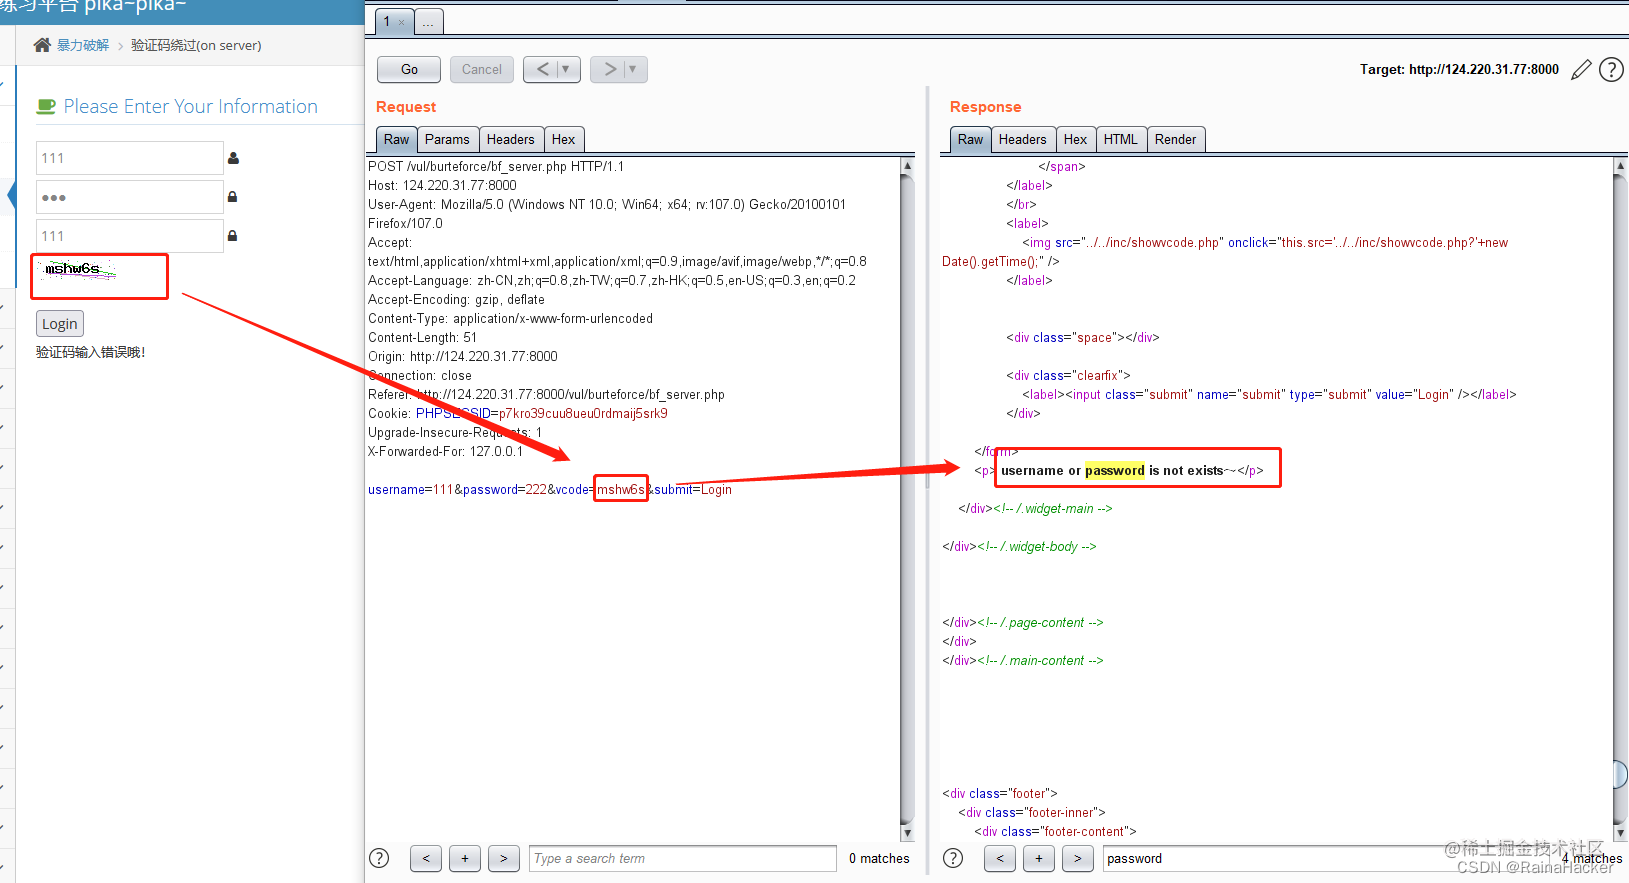1629x883 pixels.
Task: Switch to Response Render tab
Action: [1176, 139]
